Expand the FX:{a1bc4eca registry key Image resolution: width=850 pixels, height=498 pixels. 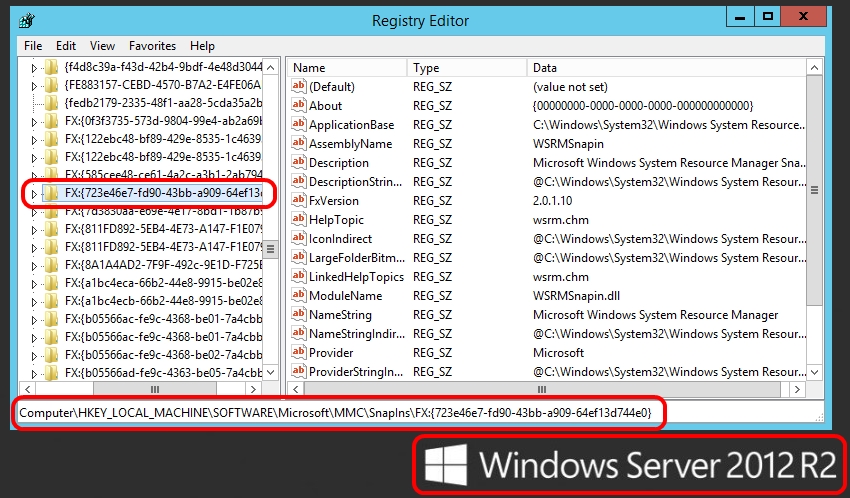tap(34, 284)
